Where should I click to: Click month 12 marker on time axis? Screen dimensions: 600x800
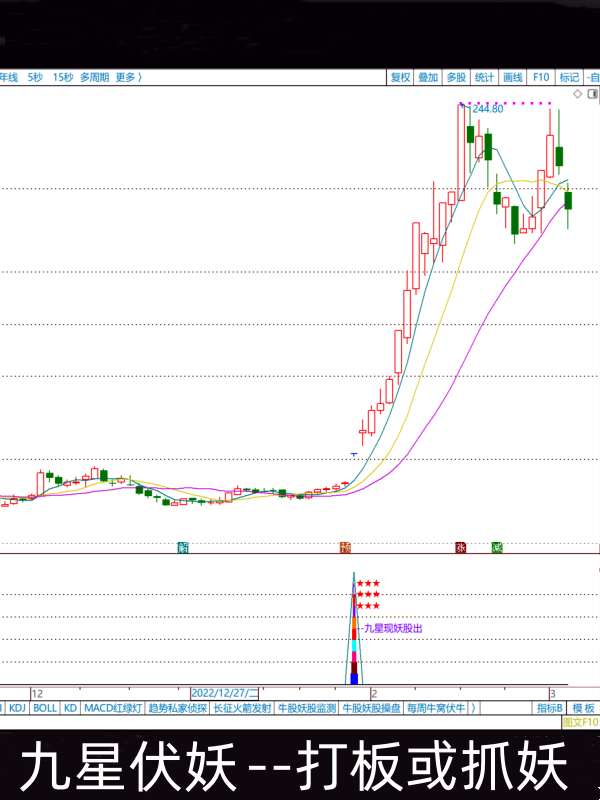(37, 694)
